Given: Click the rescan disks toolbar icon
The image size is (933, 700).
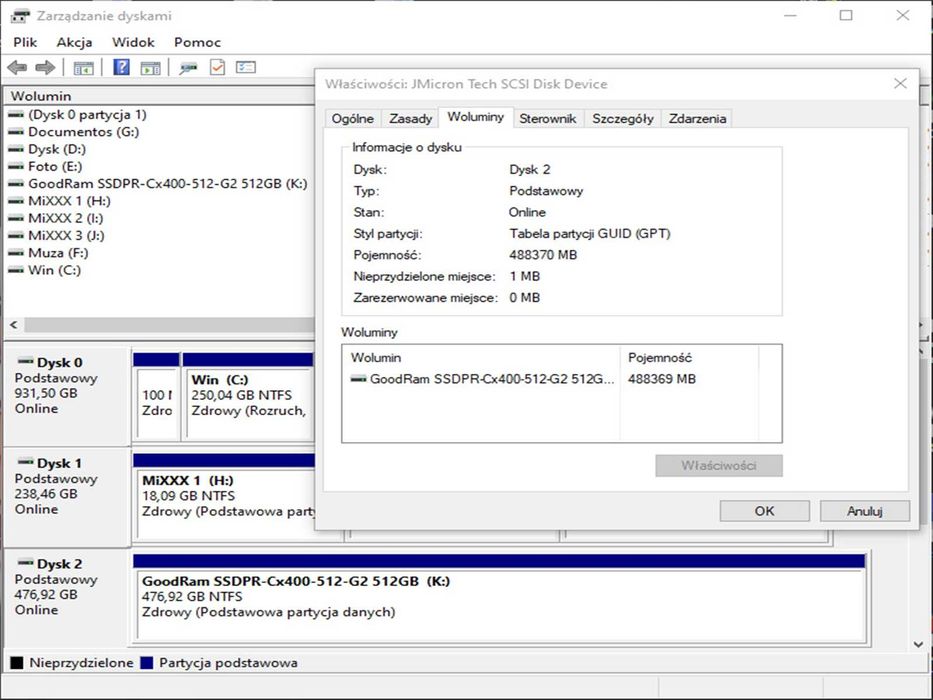Looking at the screenshot, I should click(188, 68).
